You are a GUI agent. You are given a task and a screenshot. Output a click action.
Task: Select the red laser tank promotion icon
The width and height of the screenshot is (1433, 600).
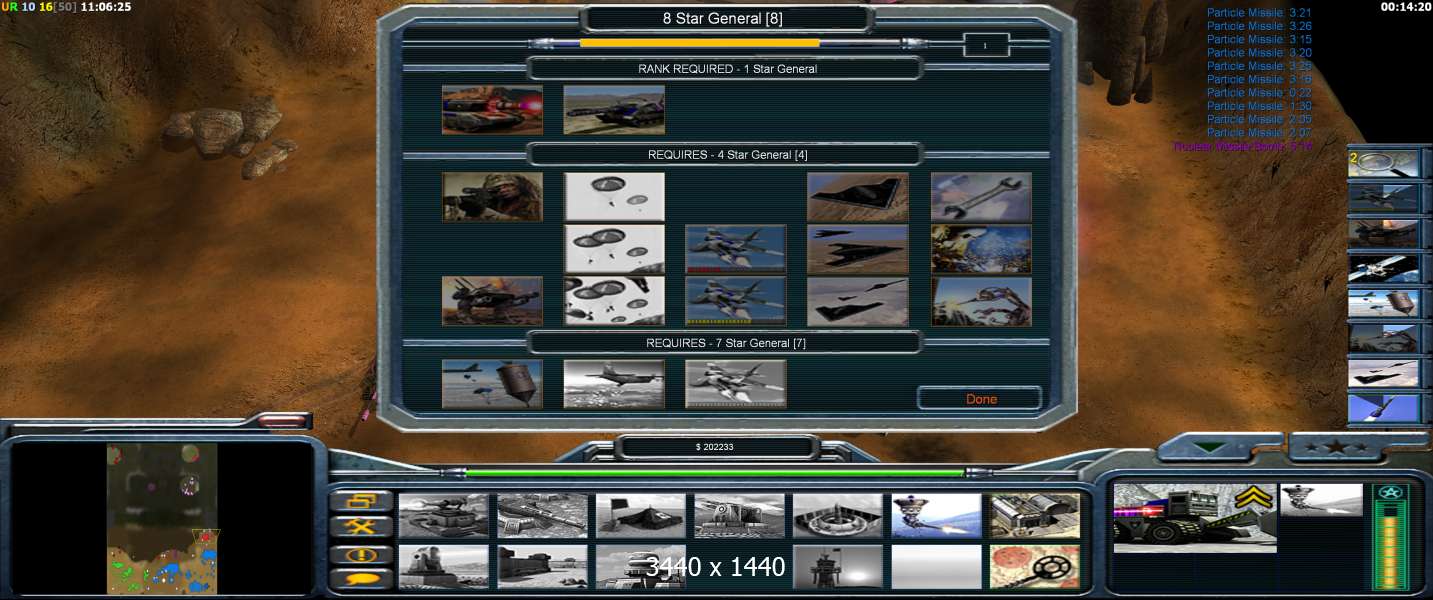(492, 109)
